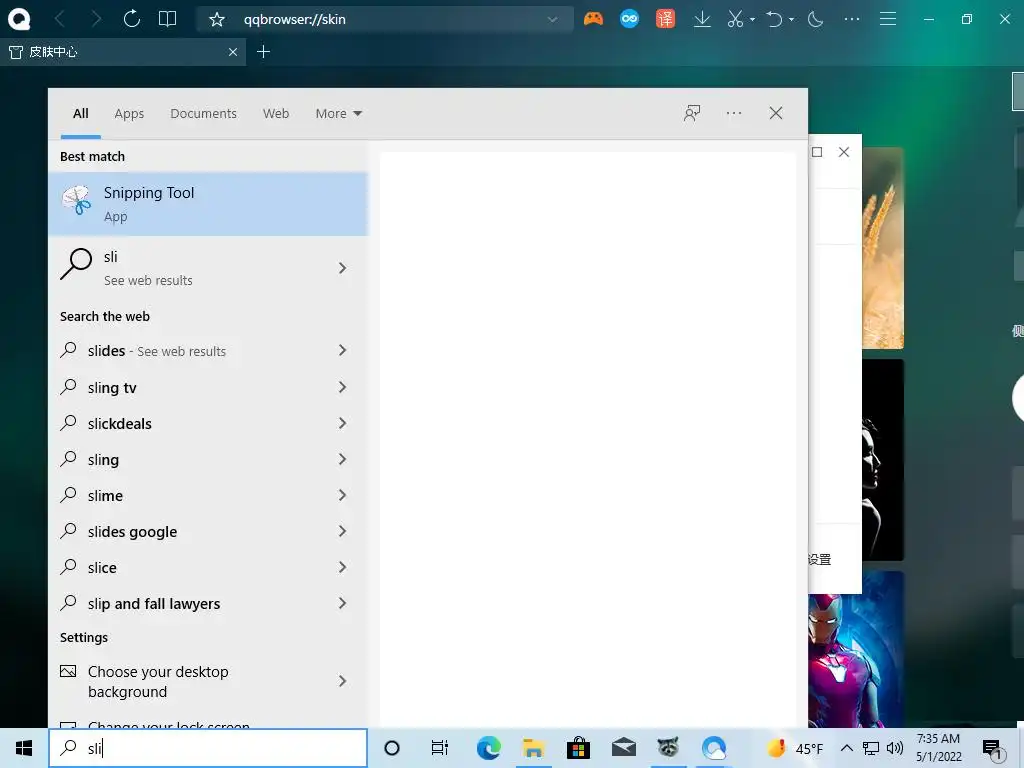Open the three-dots more tools icon
This screenshot has height=768, width=1024.
click(852, 19)
